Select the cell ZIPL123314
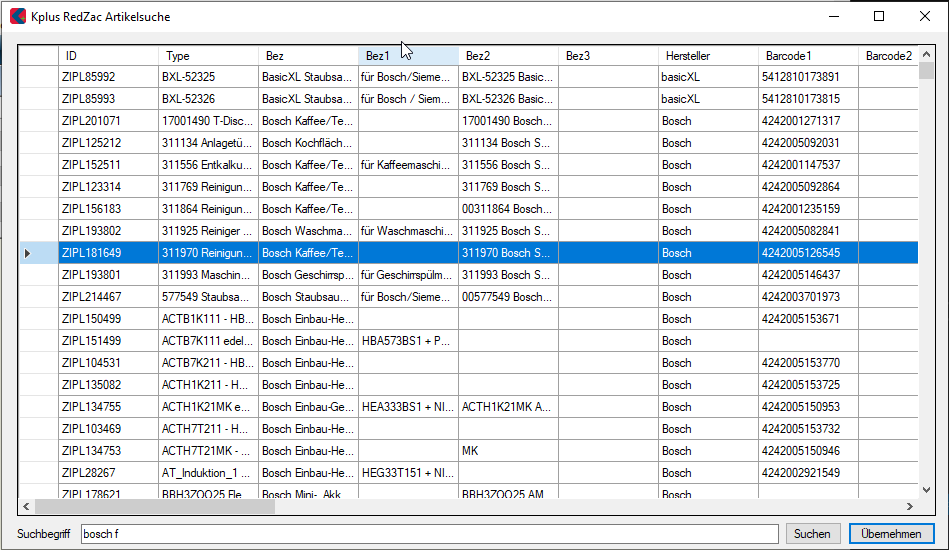Viewport: 949px width, 550px height. 108,187
